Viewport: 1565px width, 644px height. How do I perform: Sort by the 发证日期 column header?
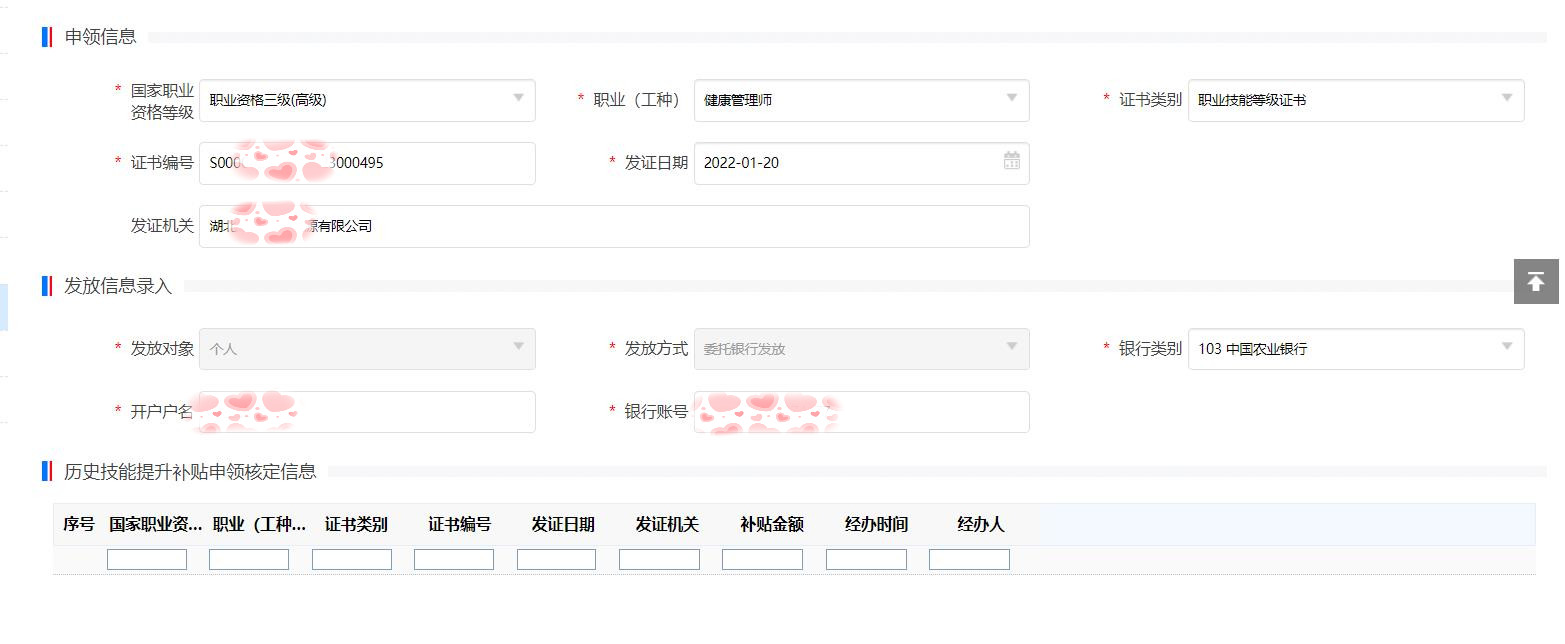pos(563,525)
